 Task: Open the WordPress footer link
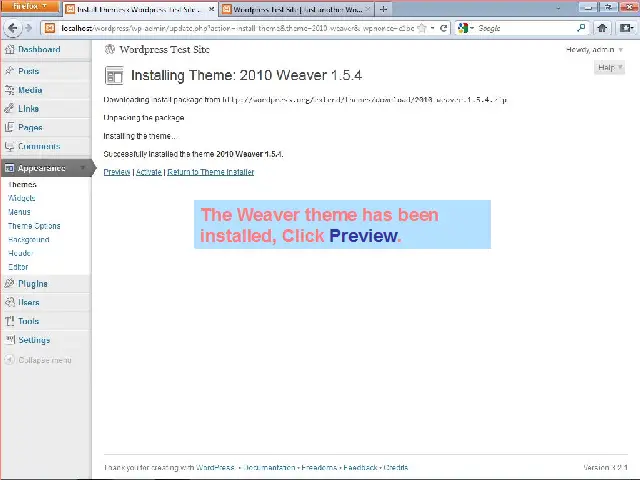pyautogui.click(x=215, y=467)
